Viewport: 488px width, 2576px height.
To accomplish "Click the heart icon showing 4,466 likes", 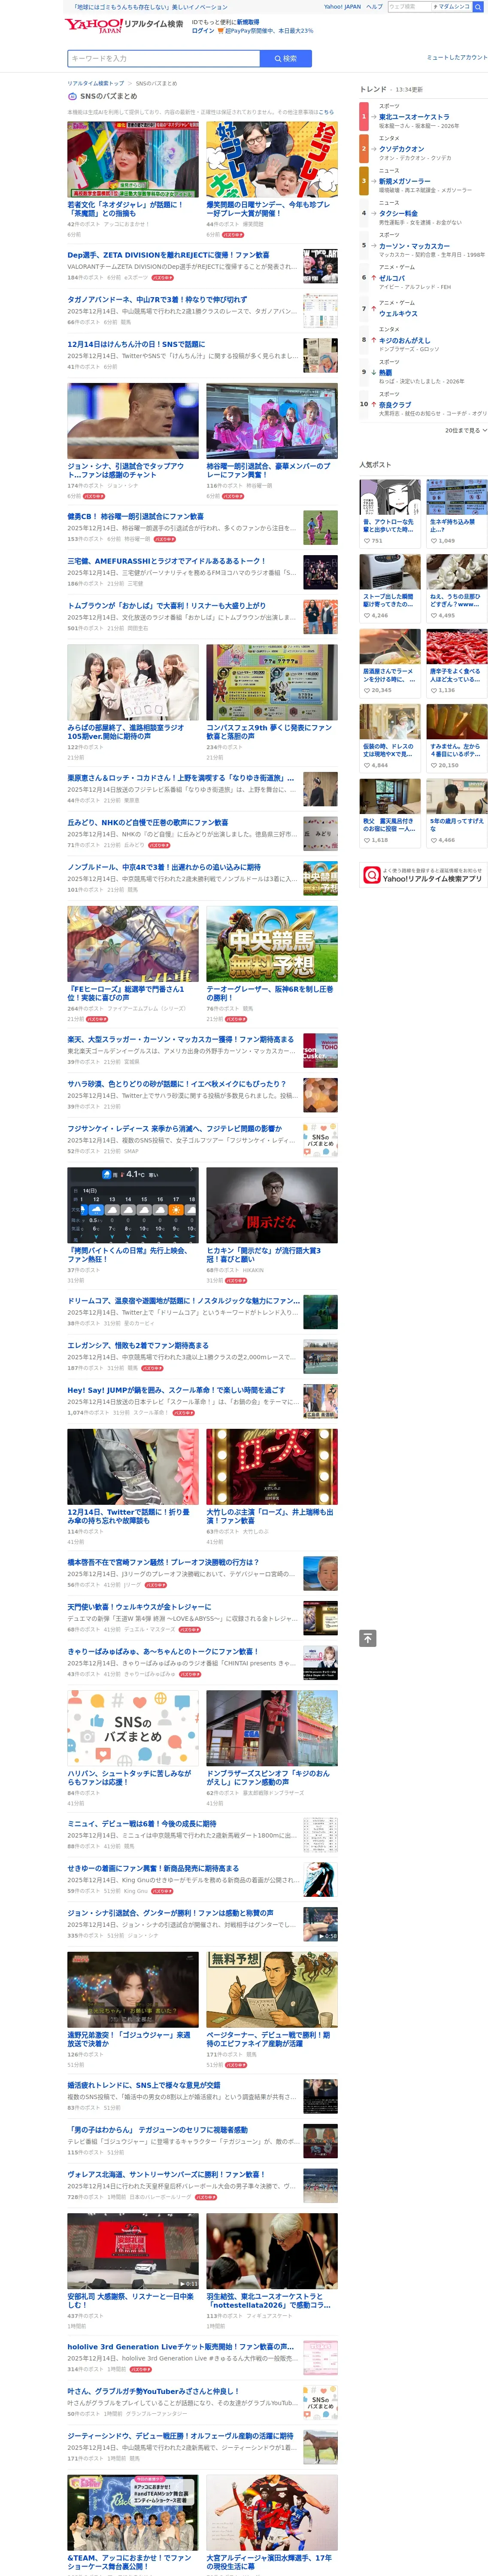I will click(433, 840).
